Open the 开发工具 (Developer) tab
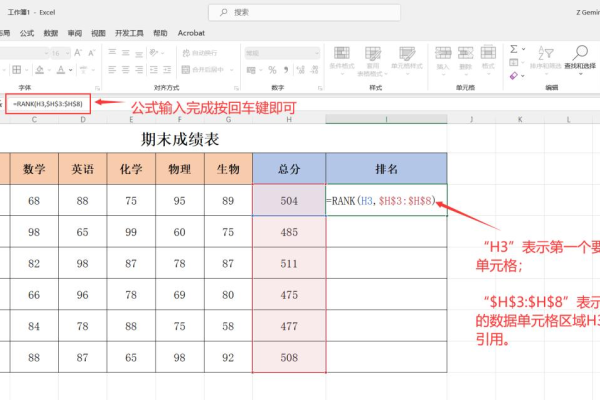The width and height of the screenshot is (600, 400). pos(129,33)
